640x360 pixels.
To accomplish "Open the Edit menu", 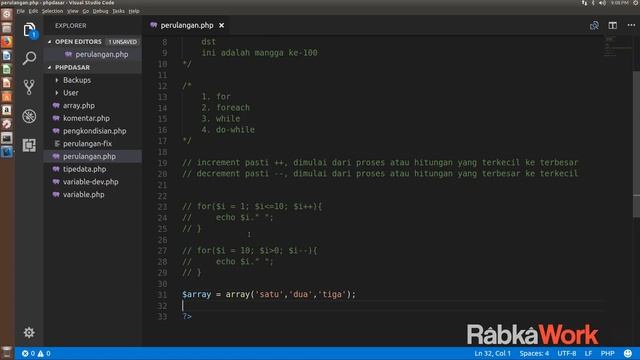I will click(33, 11).
